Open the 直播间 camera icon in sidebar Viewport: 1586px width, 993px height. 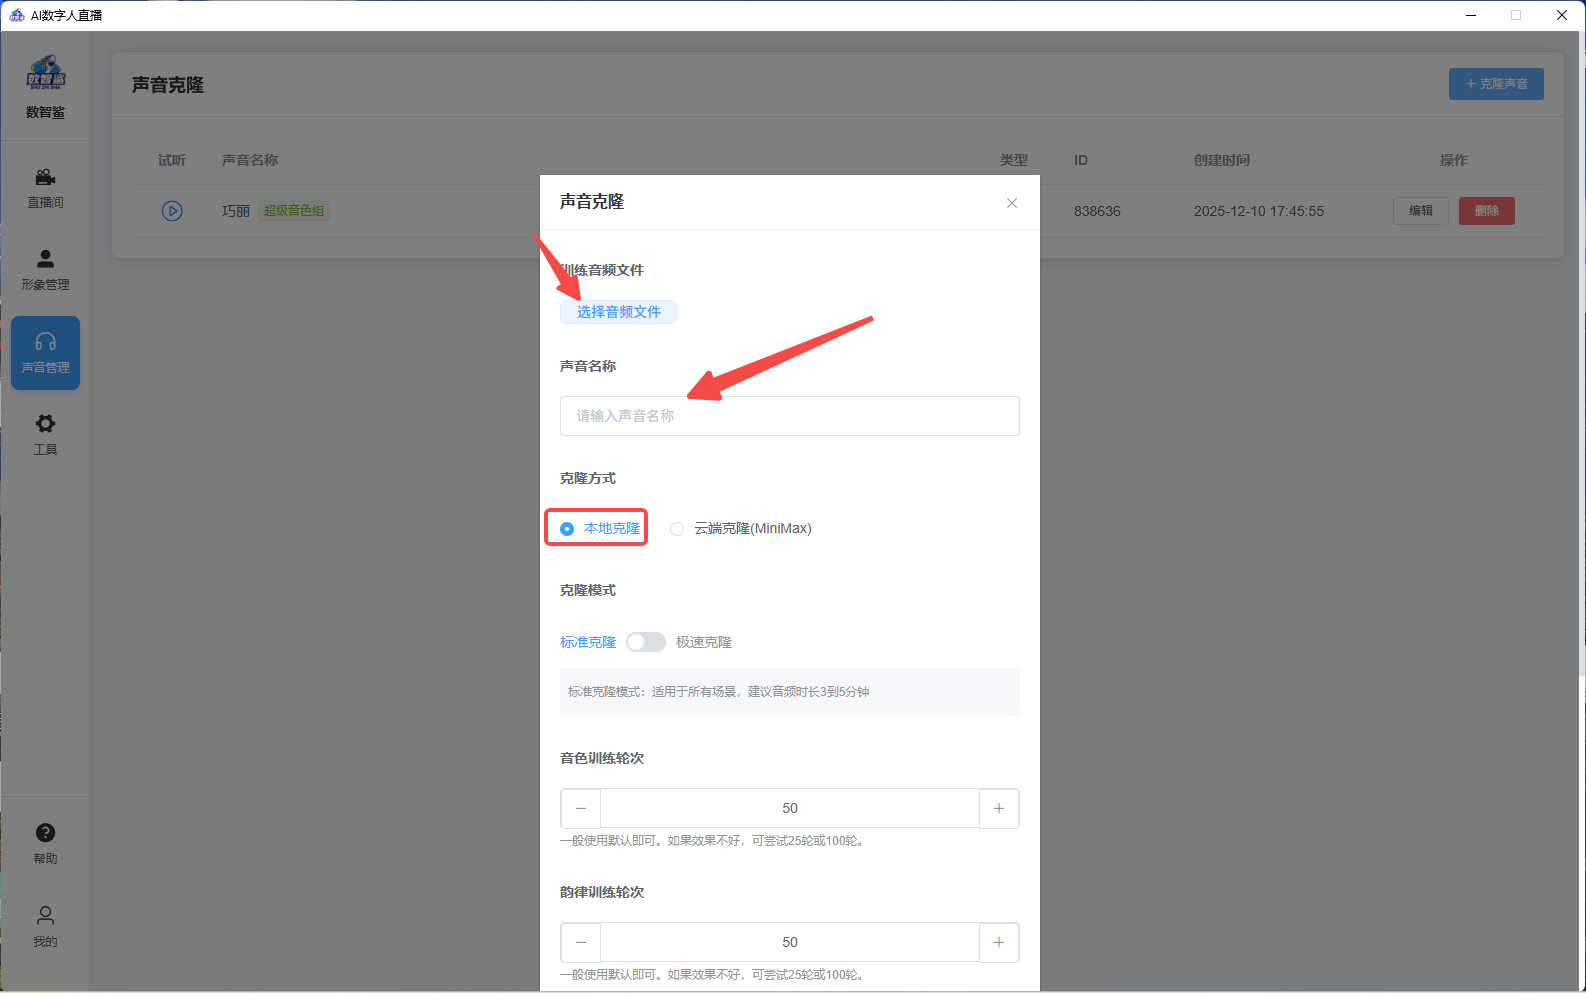click(45, 177)
